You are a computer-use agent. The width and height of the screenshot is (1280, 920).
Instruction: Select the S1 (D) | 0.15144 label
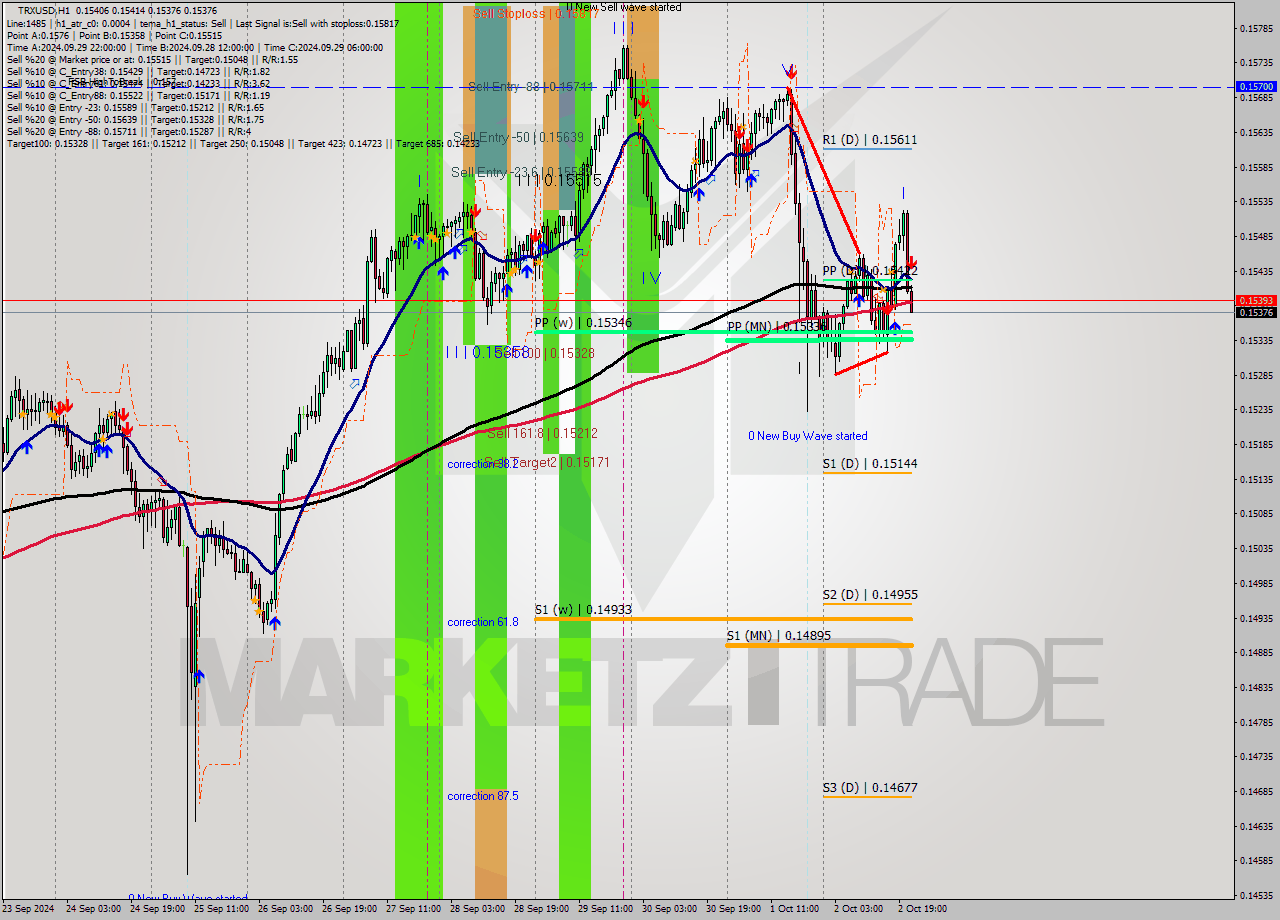pyautogui.click(x=869, y=464)
